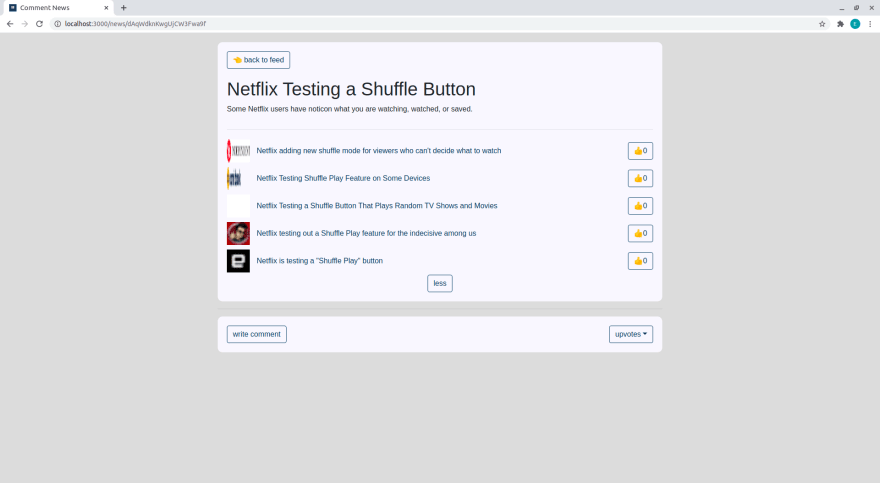Viewport: 880px width, 483px height.
Task: Click thumbnail of 'Shuffle Play Feature on Some Devices'
Action: (239, 178)
